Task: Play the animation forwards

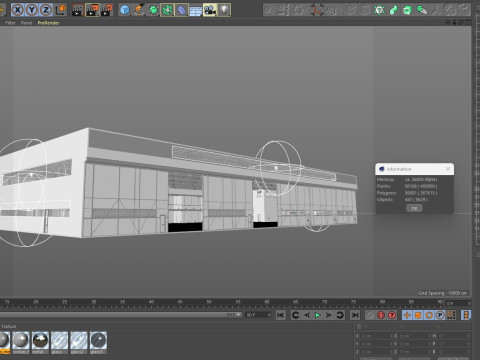Action: pyautogui.click(x=318, y=315)
